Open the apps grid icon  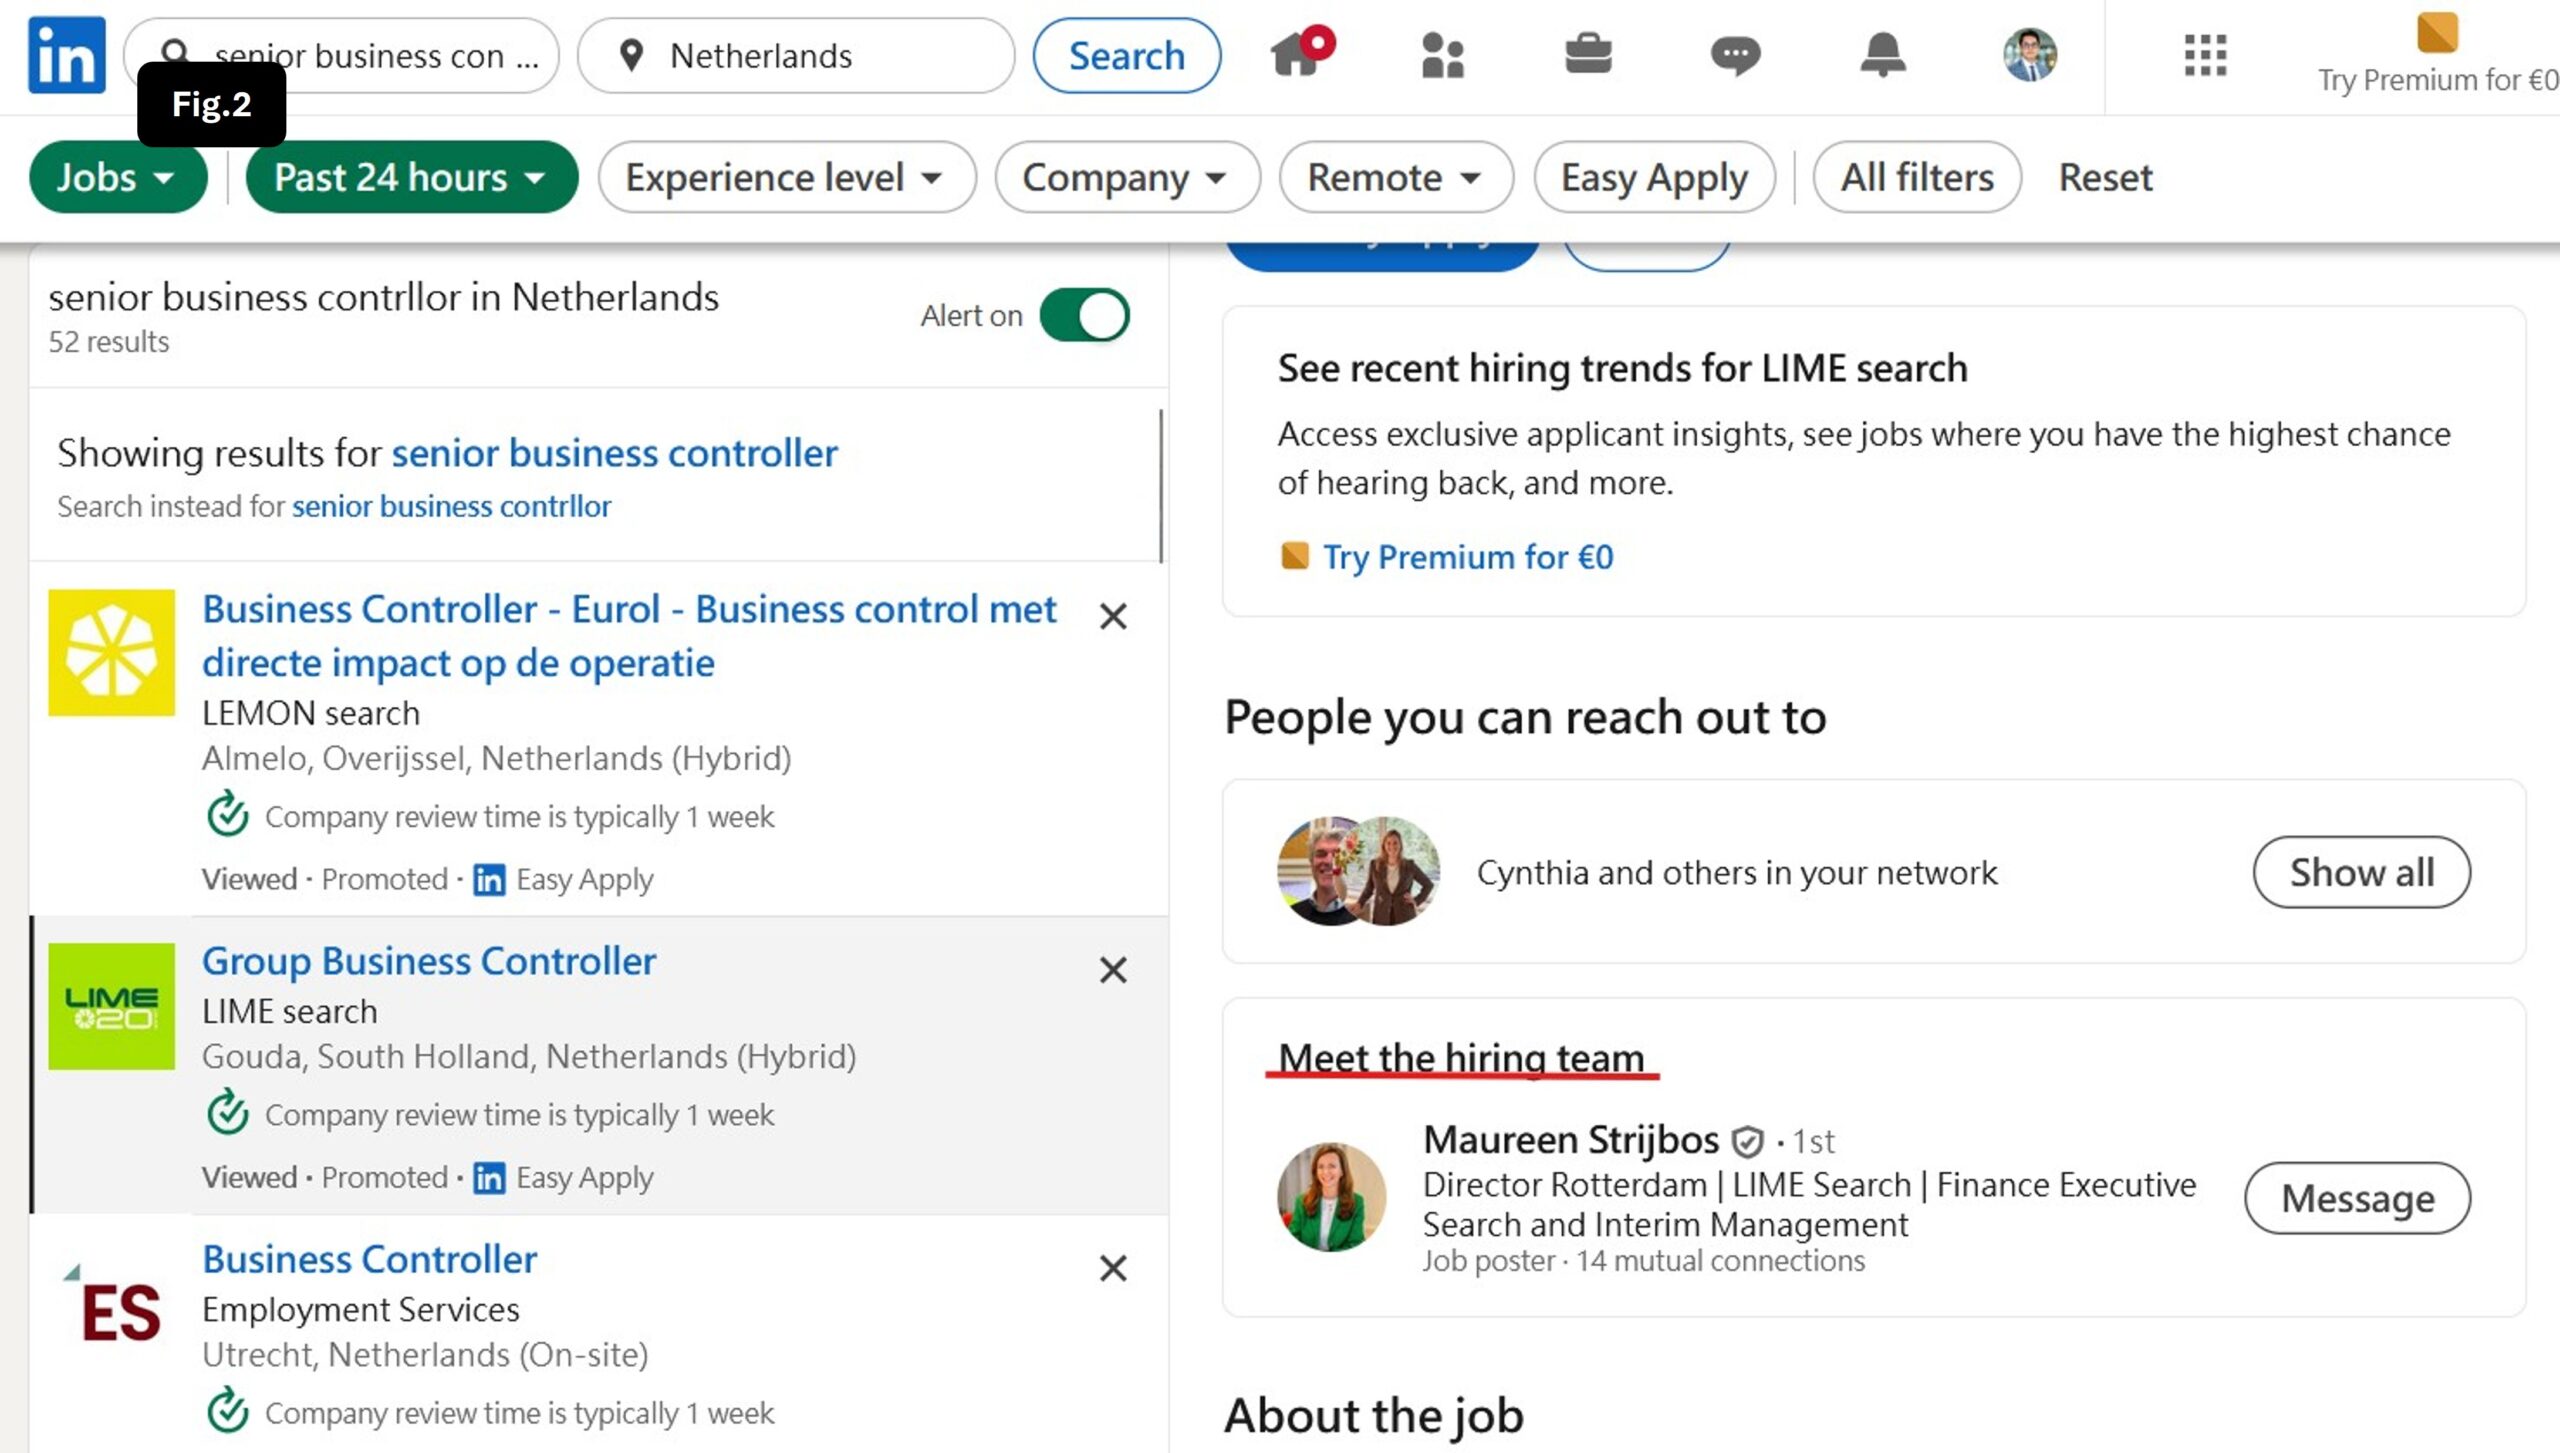point(2205,55)
